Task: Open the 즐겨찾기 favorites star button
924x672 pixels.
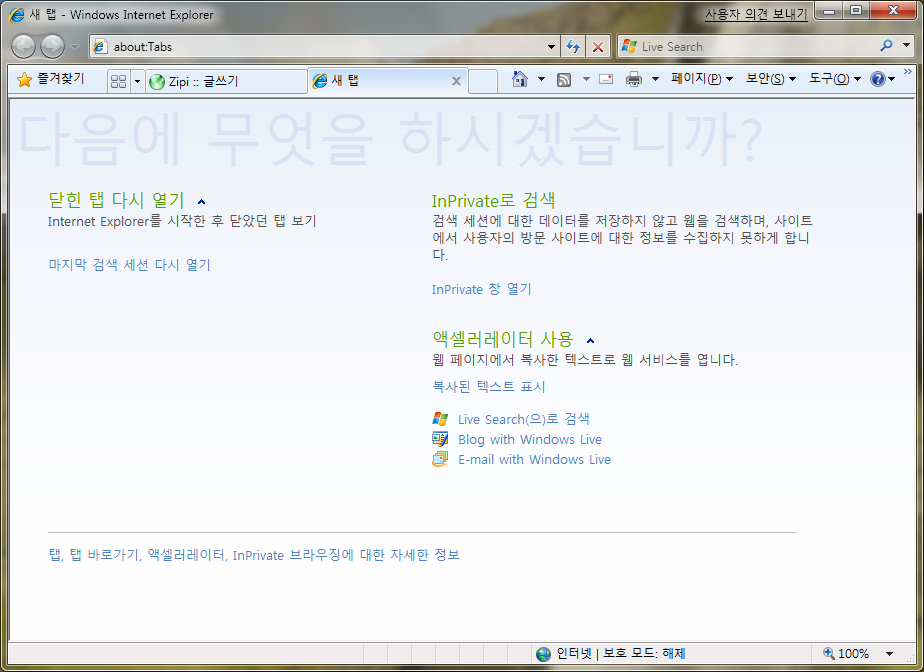Action: [x=51, y=80]
